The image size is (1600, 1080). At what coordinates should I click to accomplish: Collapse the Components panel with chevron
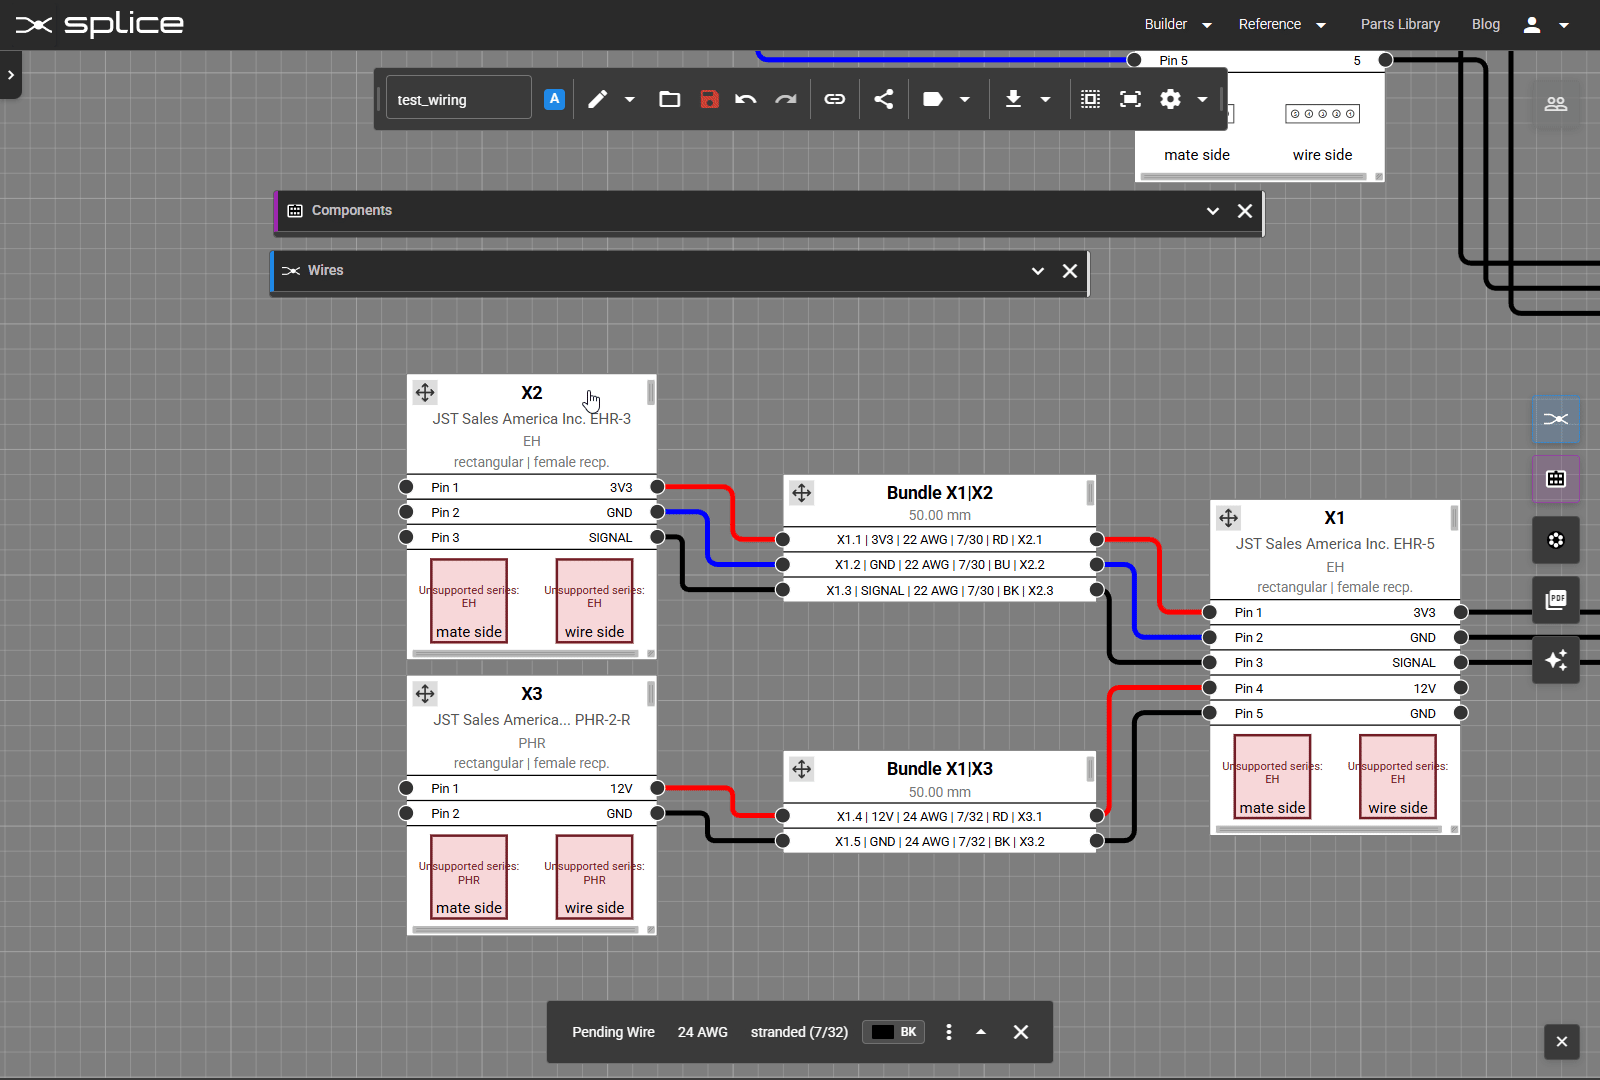tap(1213, 211)
